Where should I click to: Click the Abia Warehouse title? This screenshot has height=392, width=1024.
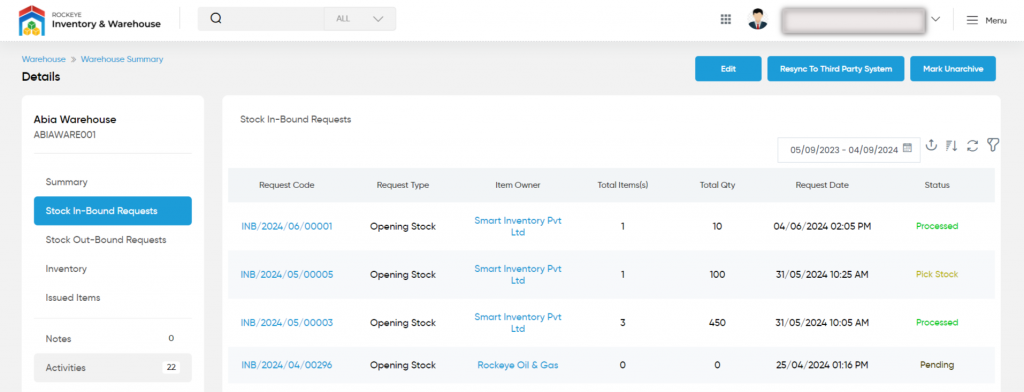click(x=75, y=120)
